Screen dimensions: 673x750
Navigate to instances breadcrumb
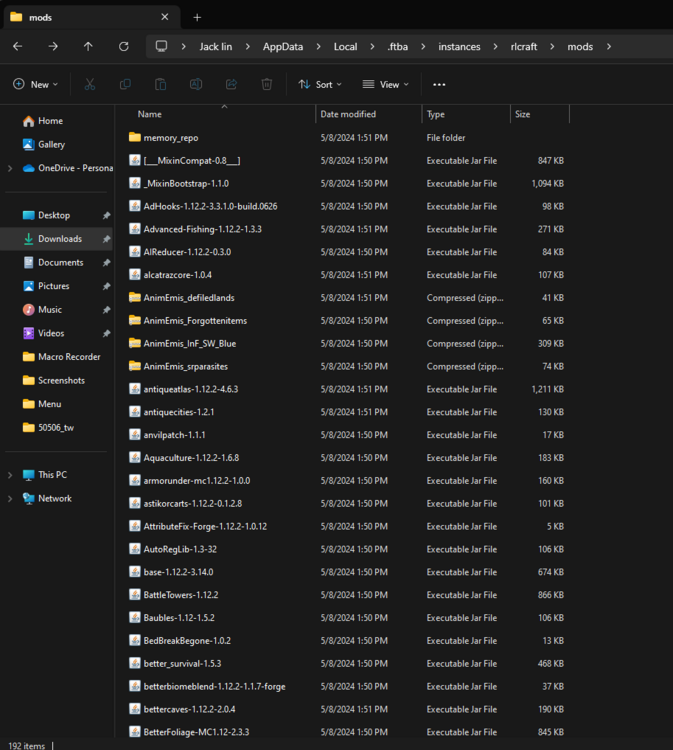(459, 46)
